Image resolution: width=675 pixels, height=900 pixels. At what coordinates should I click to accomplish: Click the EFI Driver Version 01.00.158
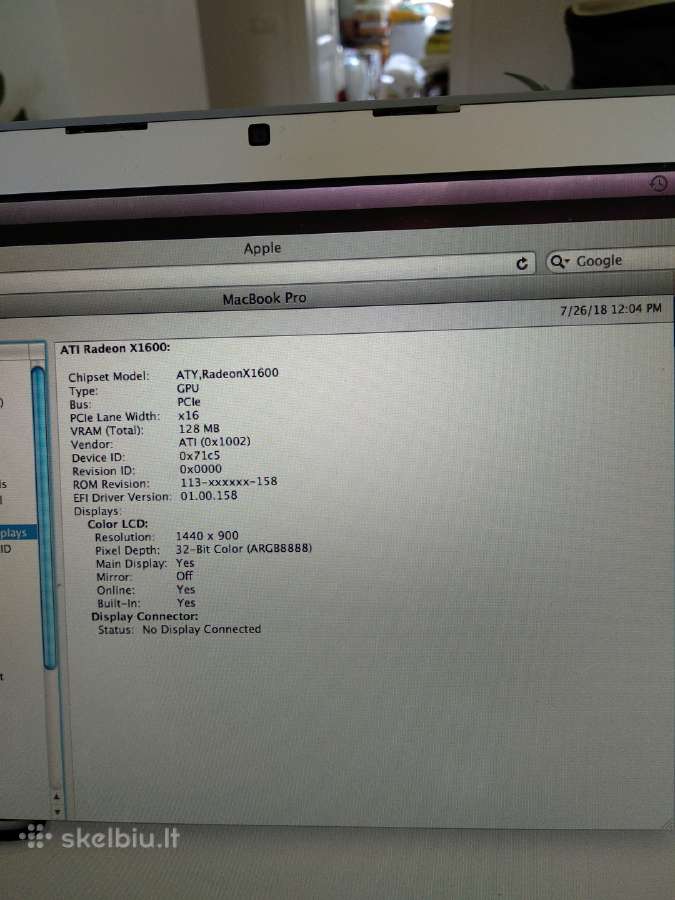(209, 495)
